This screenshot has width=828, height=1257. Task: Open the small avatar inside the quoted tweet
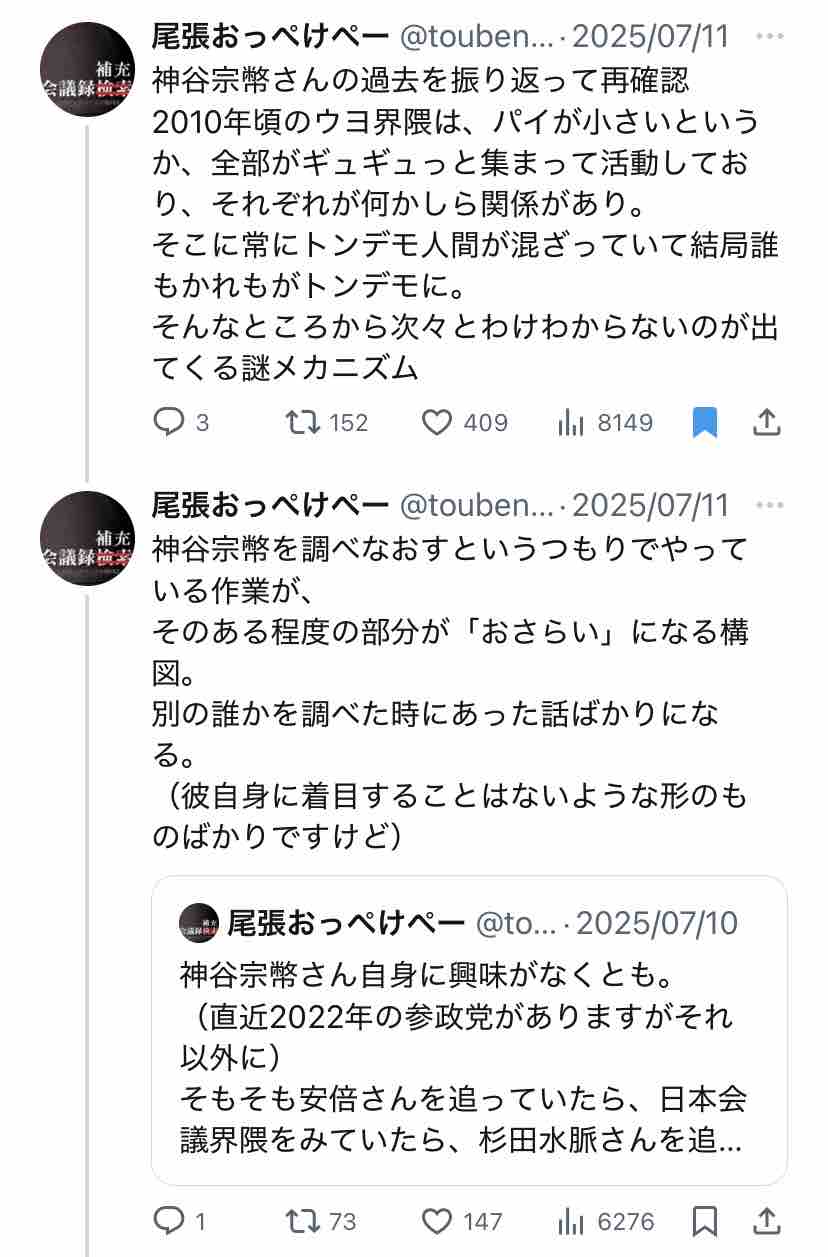point(199,921)
